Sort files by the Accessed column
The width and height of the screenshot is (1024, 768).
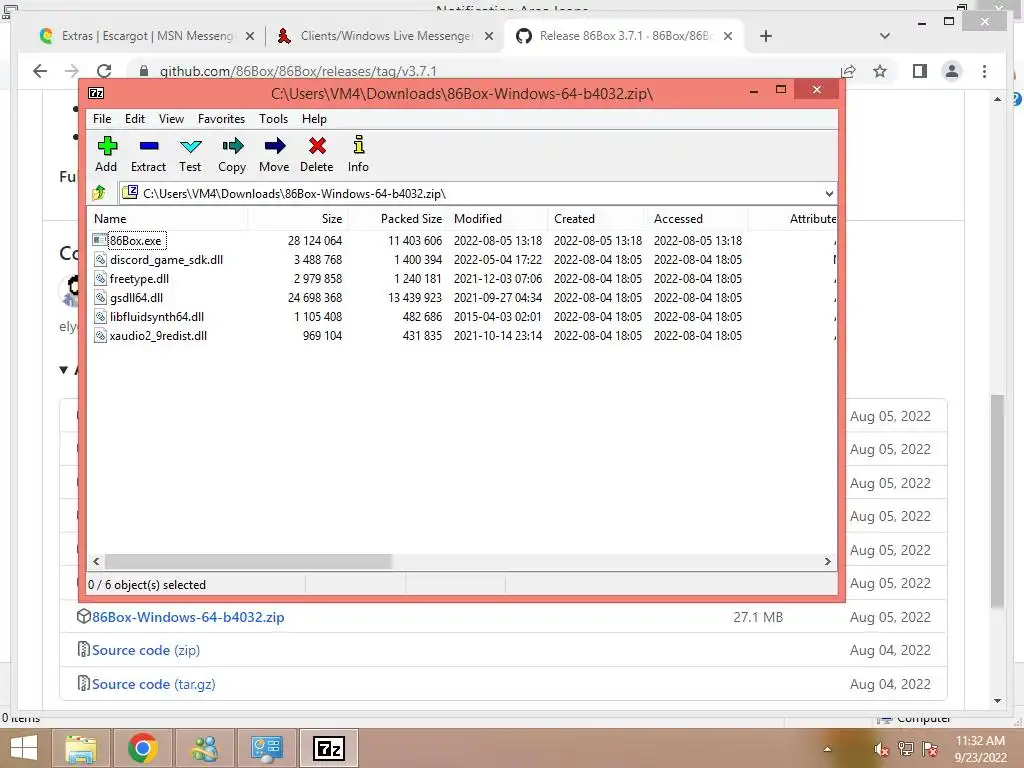coord(697,219)
